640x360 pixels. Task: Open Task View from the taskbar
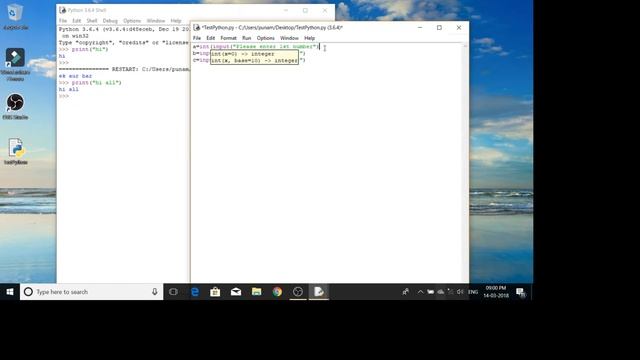(x=173, y=292)
